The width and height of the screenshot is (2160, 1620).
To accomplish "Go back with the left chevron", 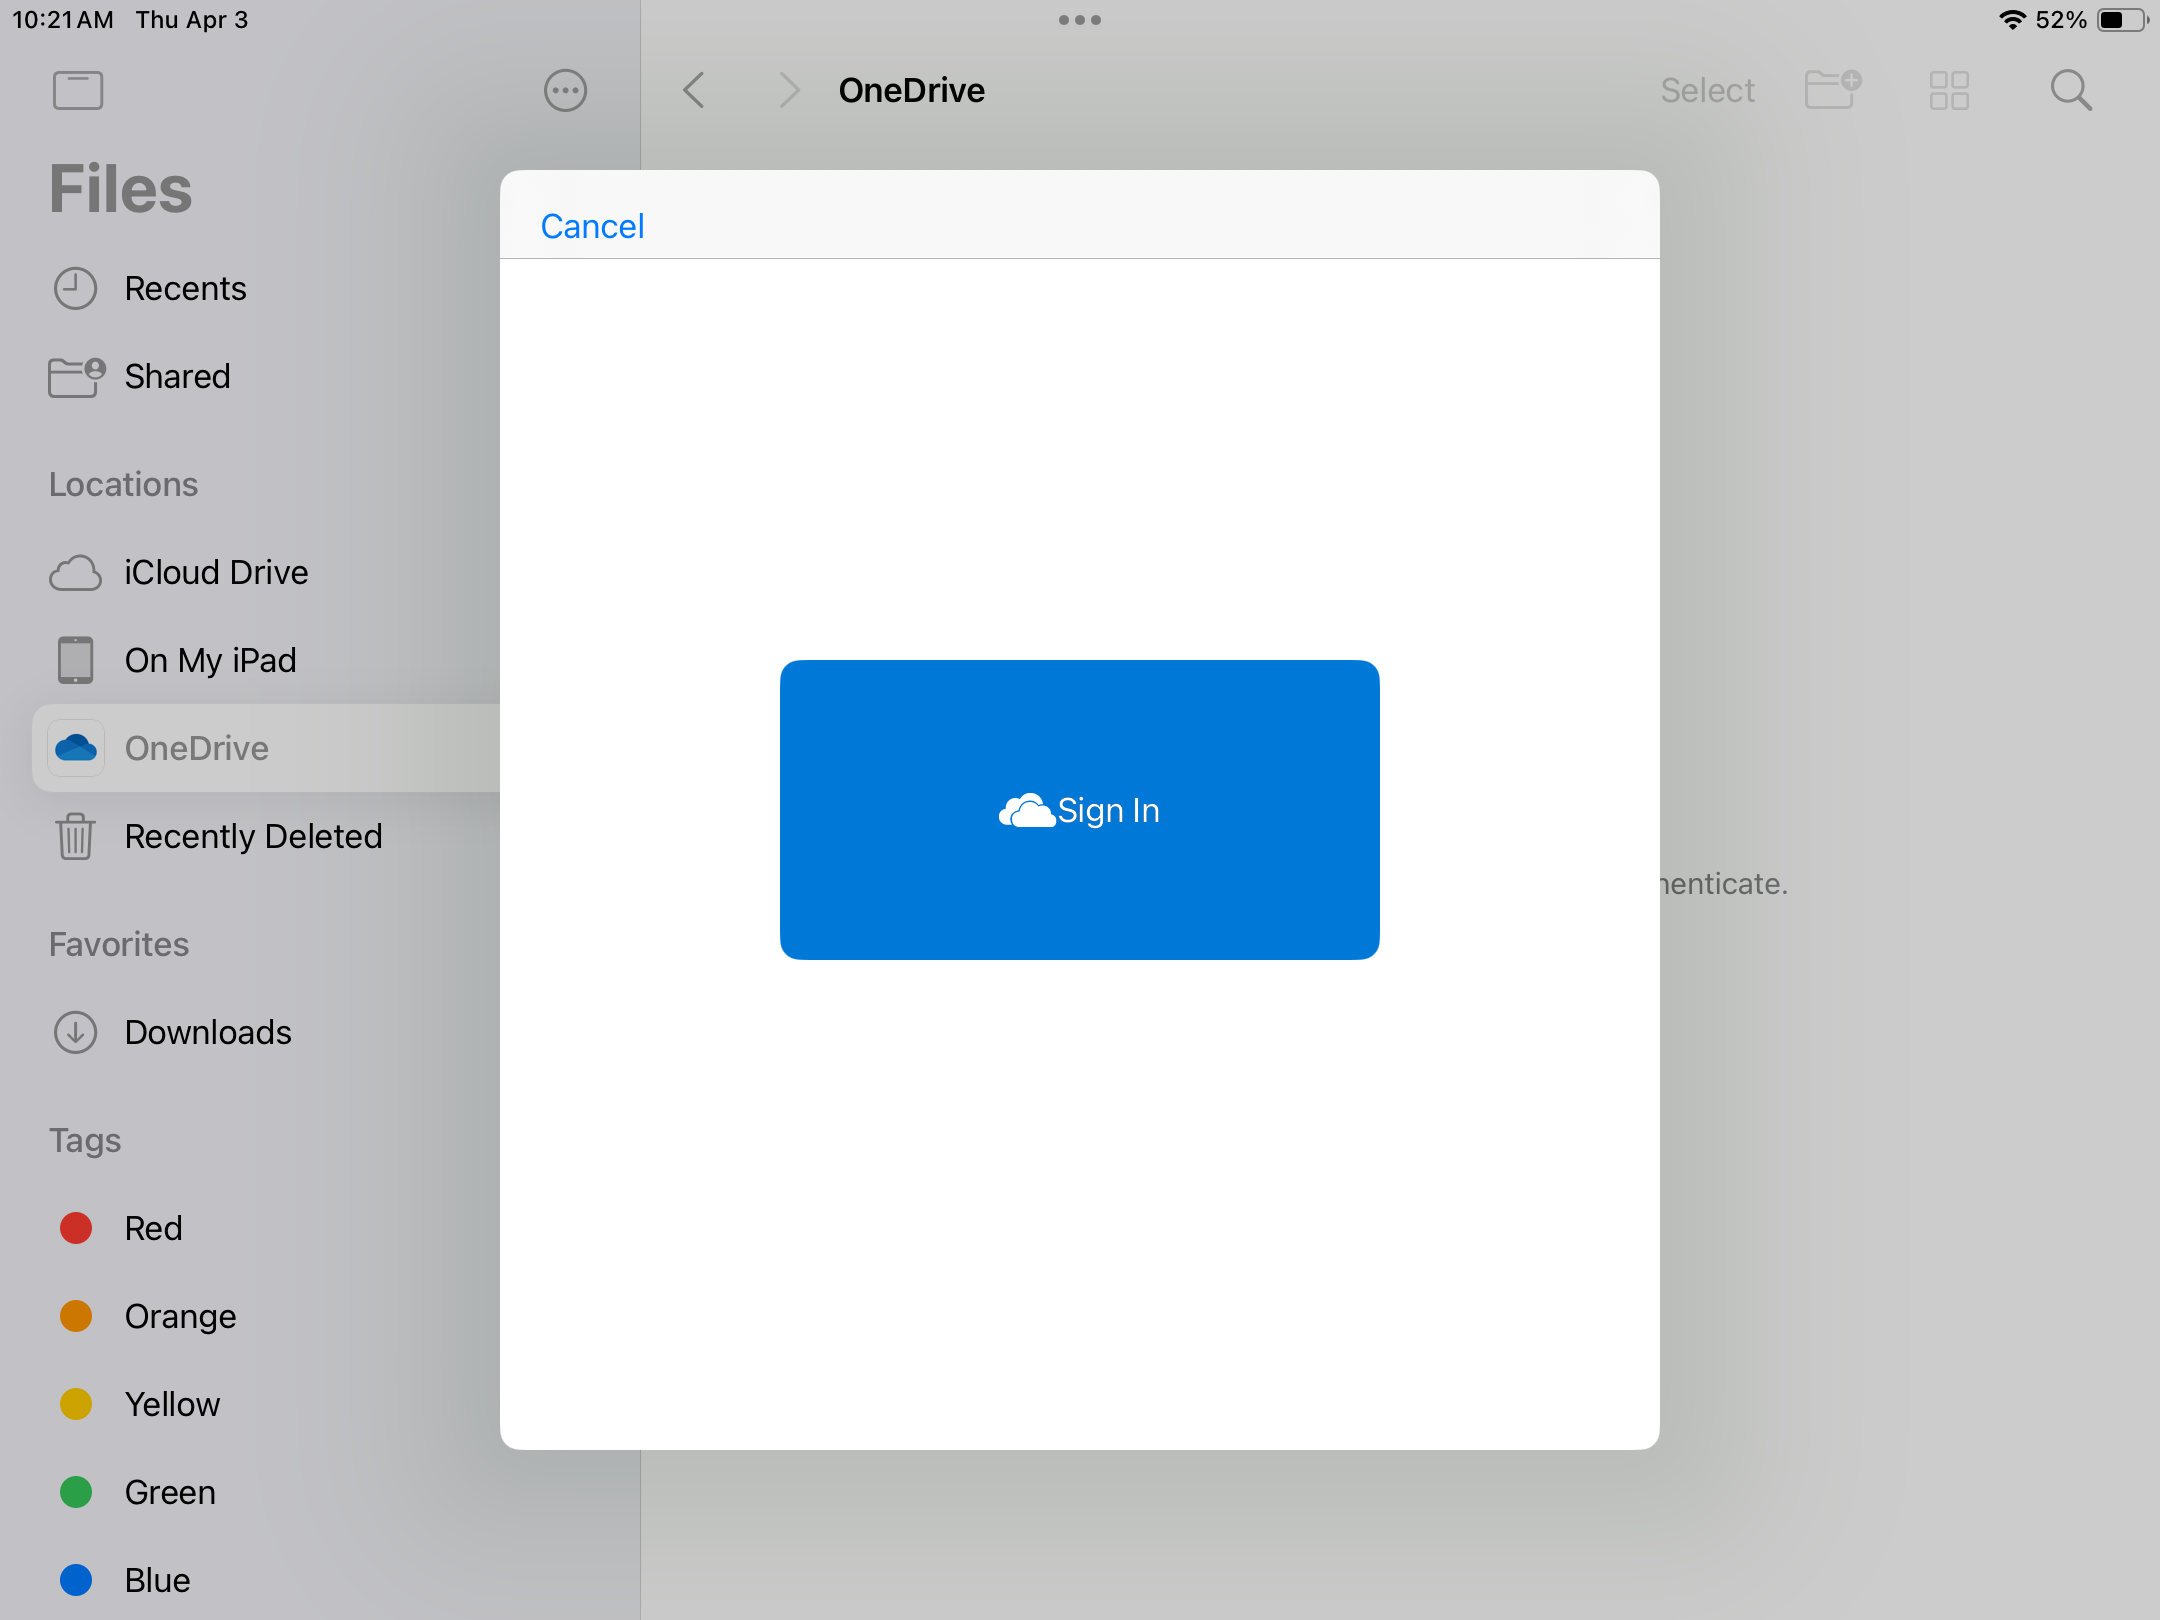I will click(694, 90).
